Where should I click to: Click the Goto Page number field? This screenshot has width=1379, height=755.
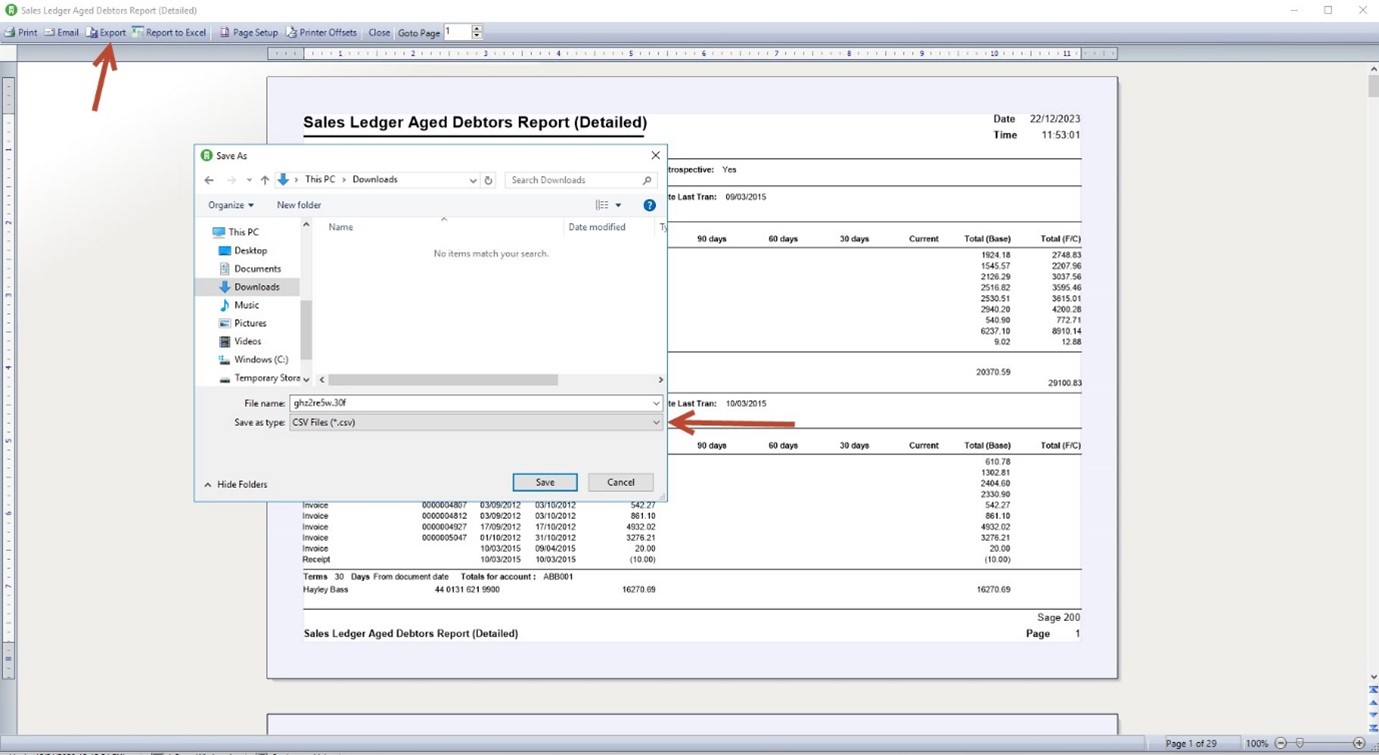pyautogui.click(x=457, y=32)
